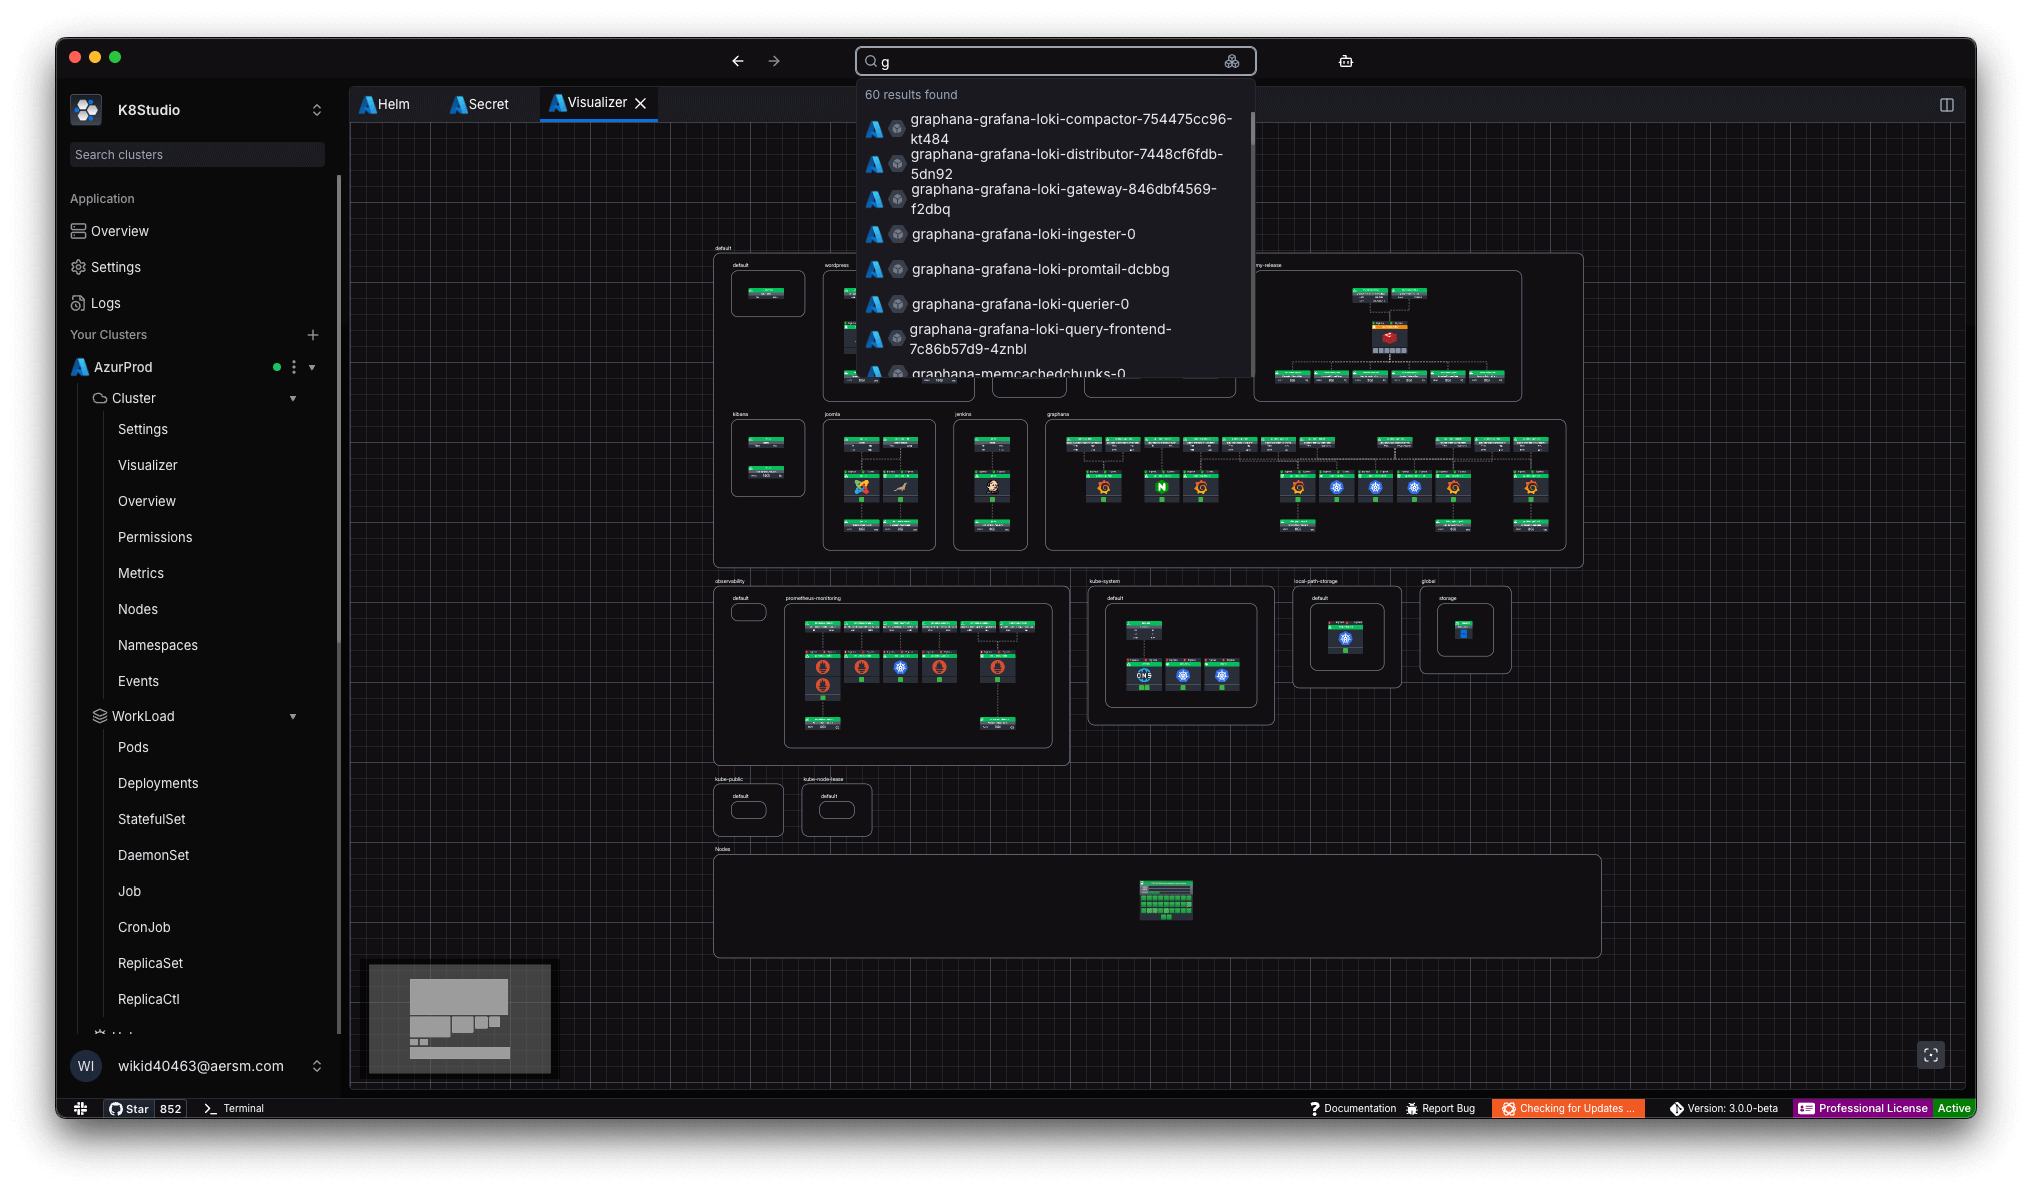Click the AzurProd Azure icon
Viewport: 2032px width, 1192px height.
coord(80,367)
